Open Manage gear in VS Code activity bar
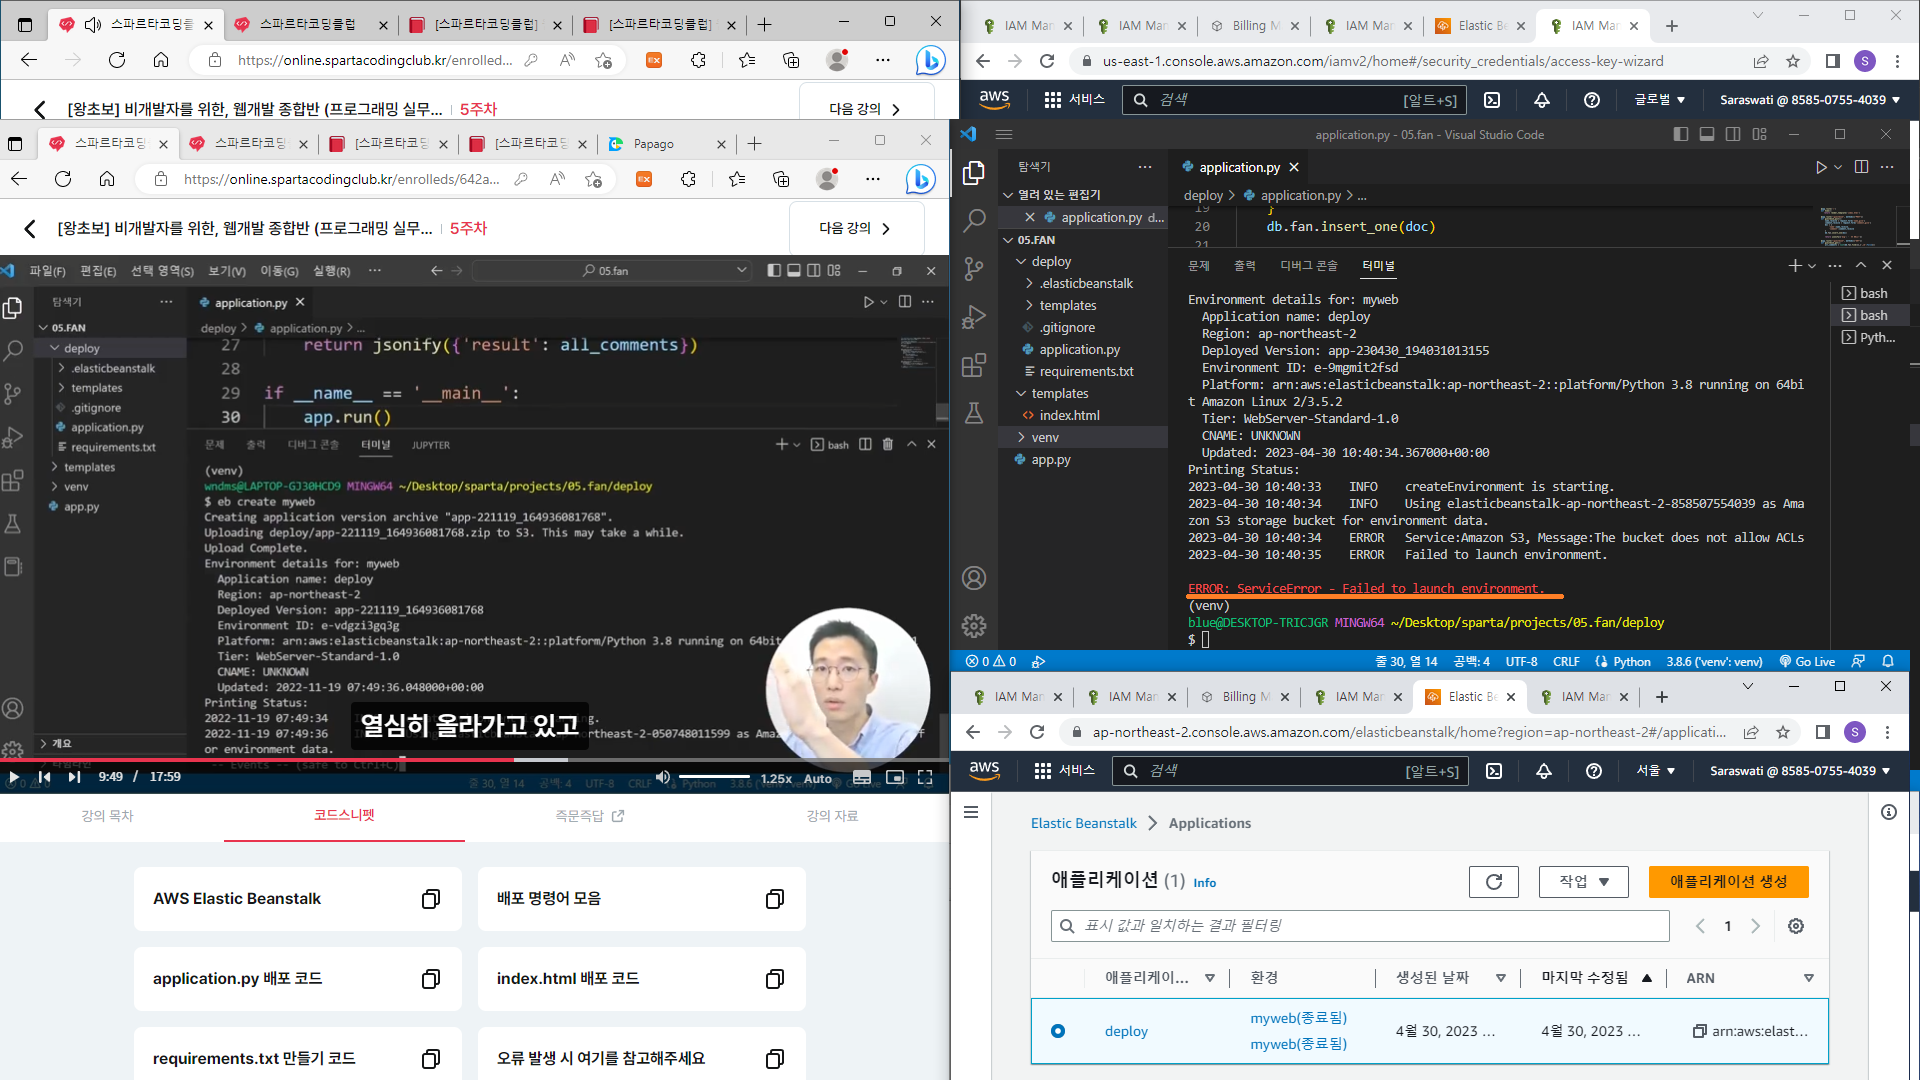Image resolution: width=1920 pixels, height=1080 pixels. click(973, 626)
